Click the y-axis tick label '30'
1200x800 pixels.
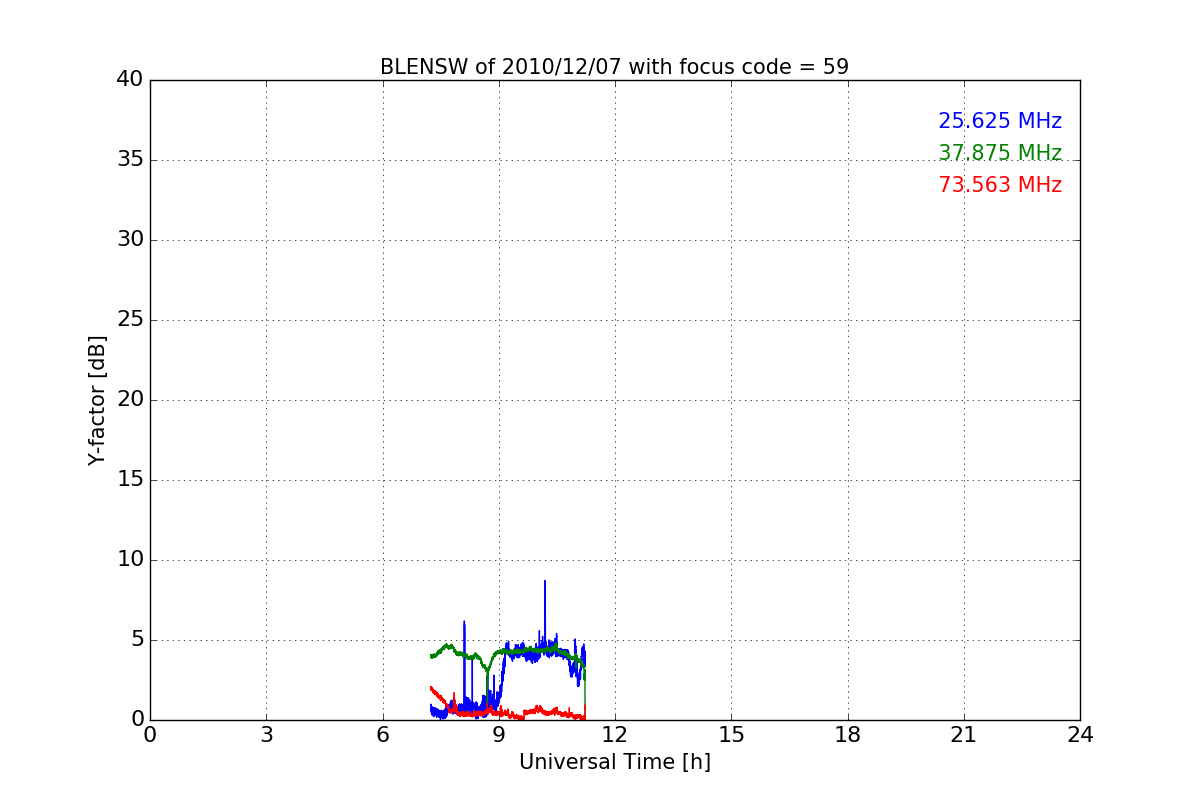[x=130, y=240]
